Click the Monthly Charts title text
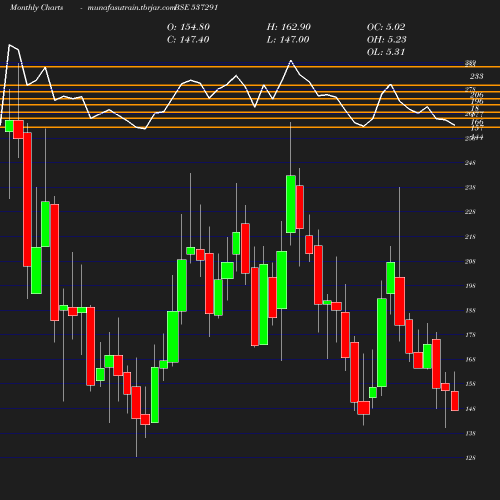The image size is (500, 500). click(x=37, y=8)
